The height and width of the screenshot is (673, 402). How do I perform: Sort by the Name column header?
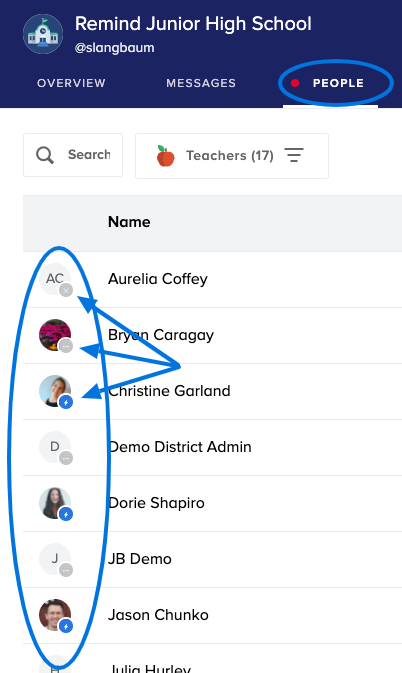tap(129, 222)
